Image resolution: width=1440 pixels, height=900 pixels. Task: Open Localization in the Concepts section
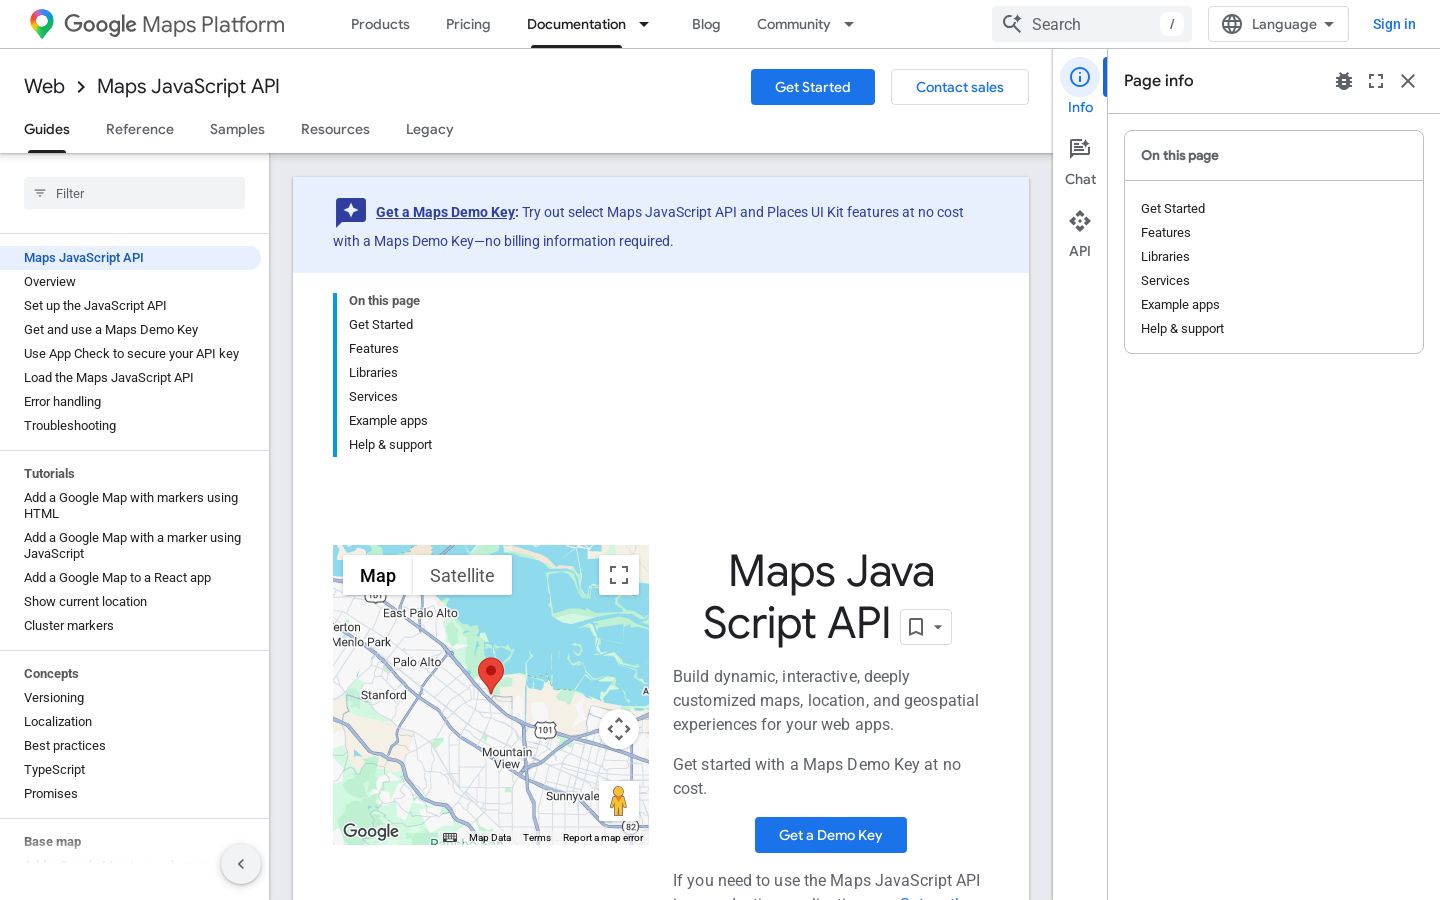[x=58, y=722]
